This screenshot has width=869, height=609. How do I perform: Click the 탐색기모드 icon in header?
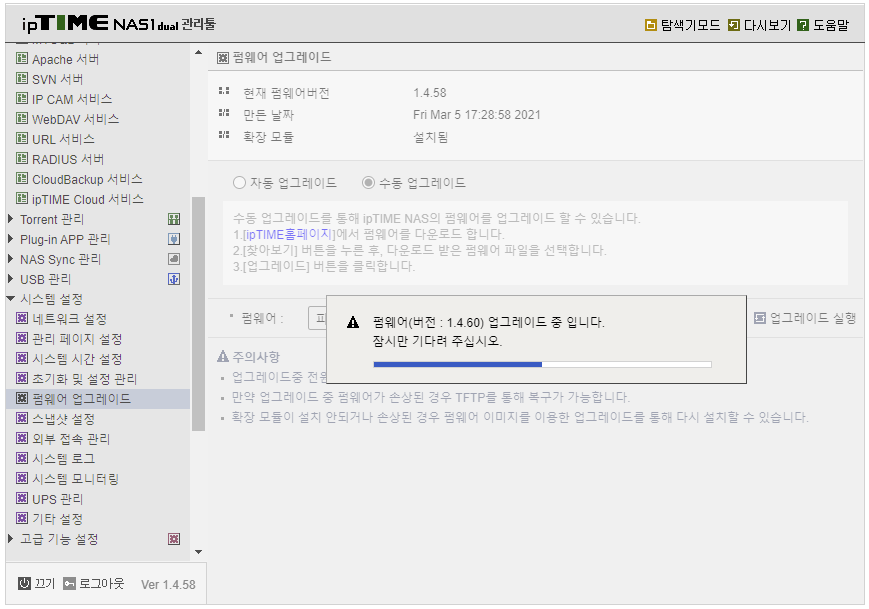pyautogui.click(x=651, y=25)
